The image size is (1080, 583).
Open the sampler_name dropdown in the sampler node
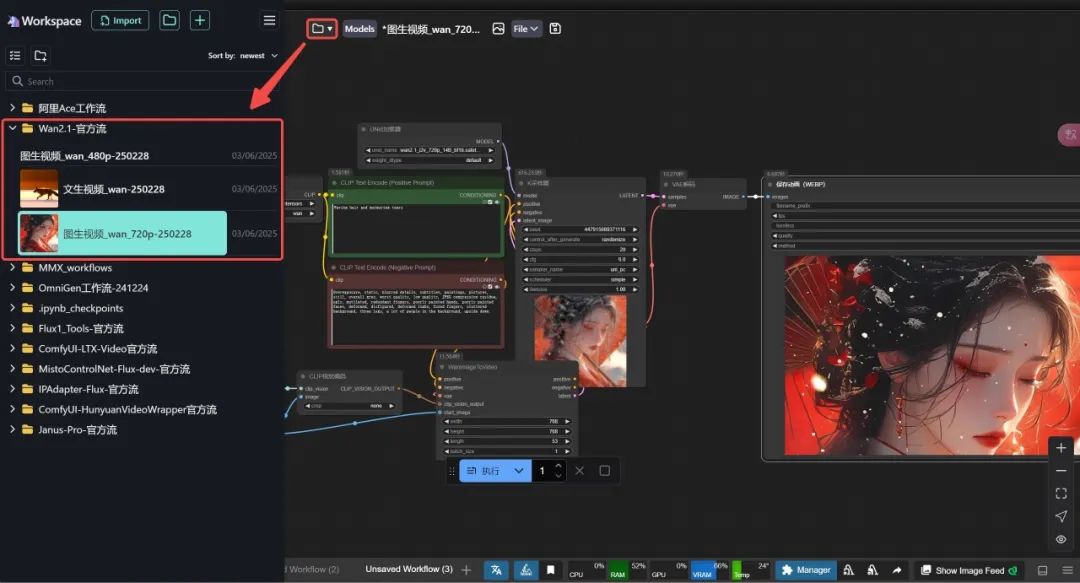click(581, 269)
